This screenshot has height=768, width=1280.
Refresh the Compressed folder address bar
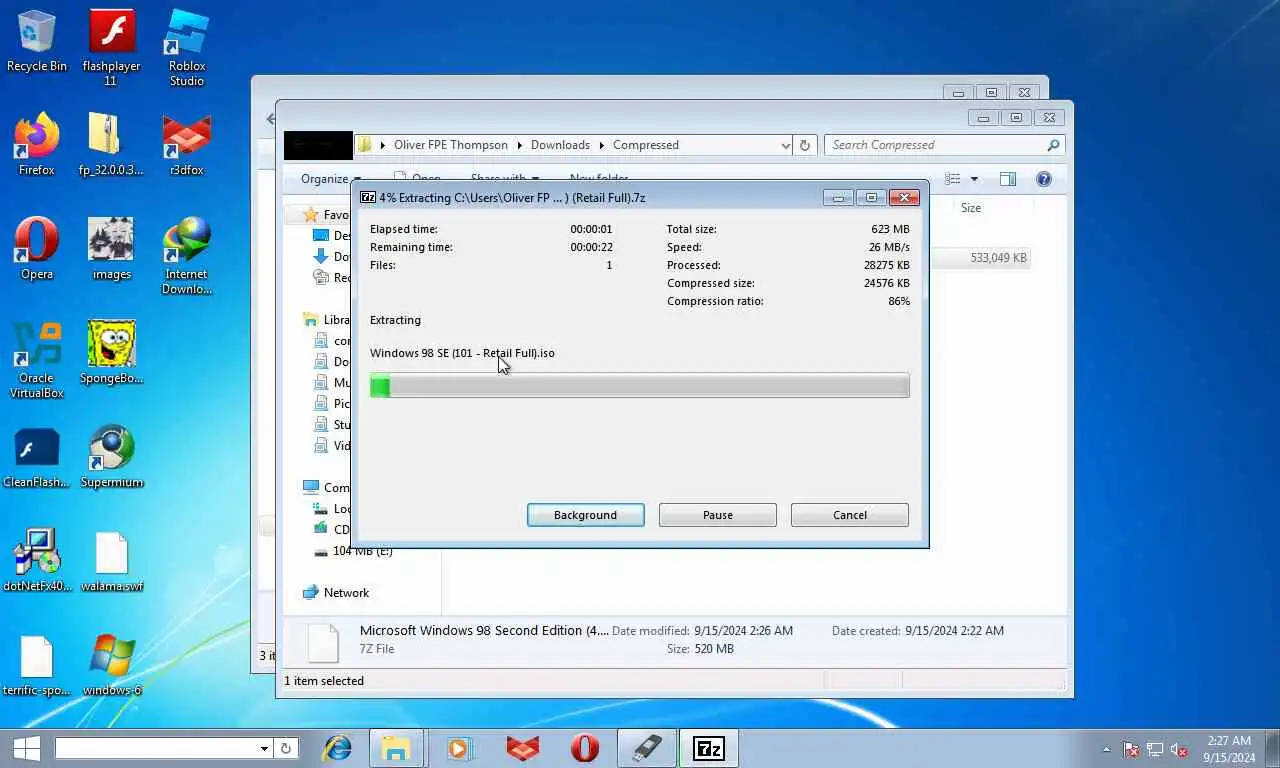coord(805,145)
